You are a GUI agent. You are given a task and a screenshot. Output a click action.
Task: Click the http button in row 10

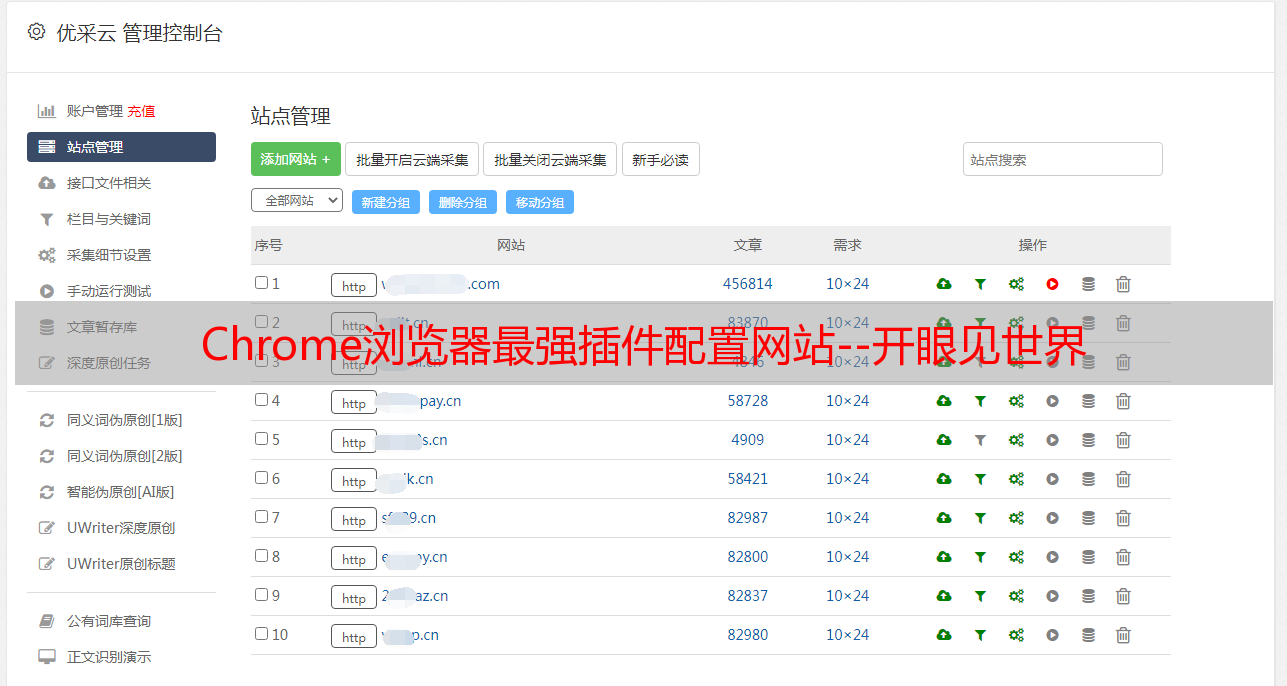[354, 637]
